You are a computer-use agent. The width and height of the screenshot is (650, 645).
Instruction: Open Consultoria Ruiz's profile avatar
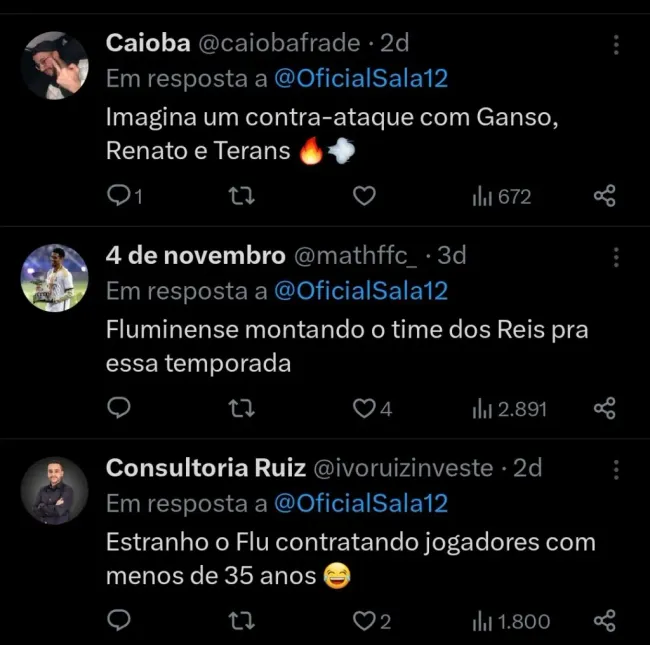click(55, 490)
